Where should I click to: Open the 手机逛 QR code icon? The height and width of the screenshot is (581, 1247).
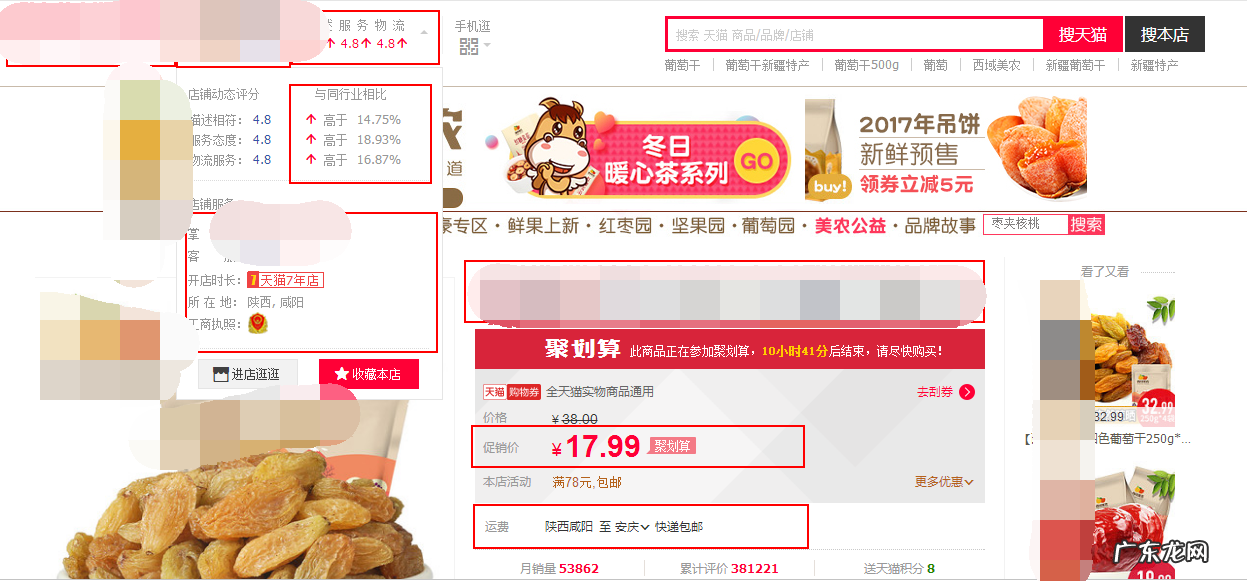pos(468,46)
